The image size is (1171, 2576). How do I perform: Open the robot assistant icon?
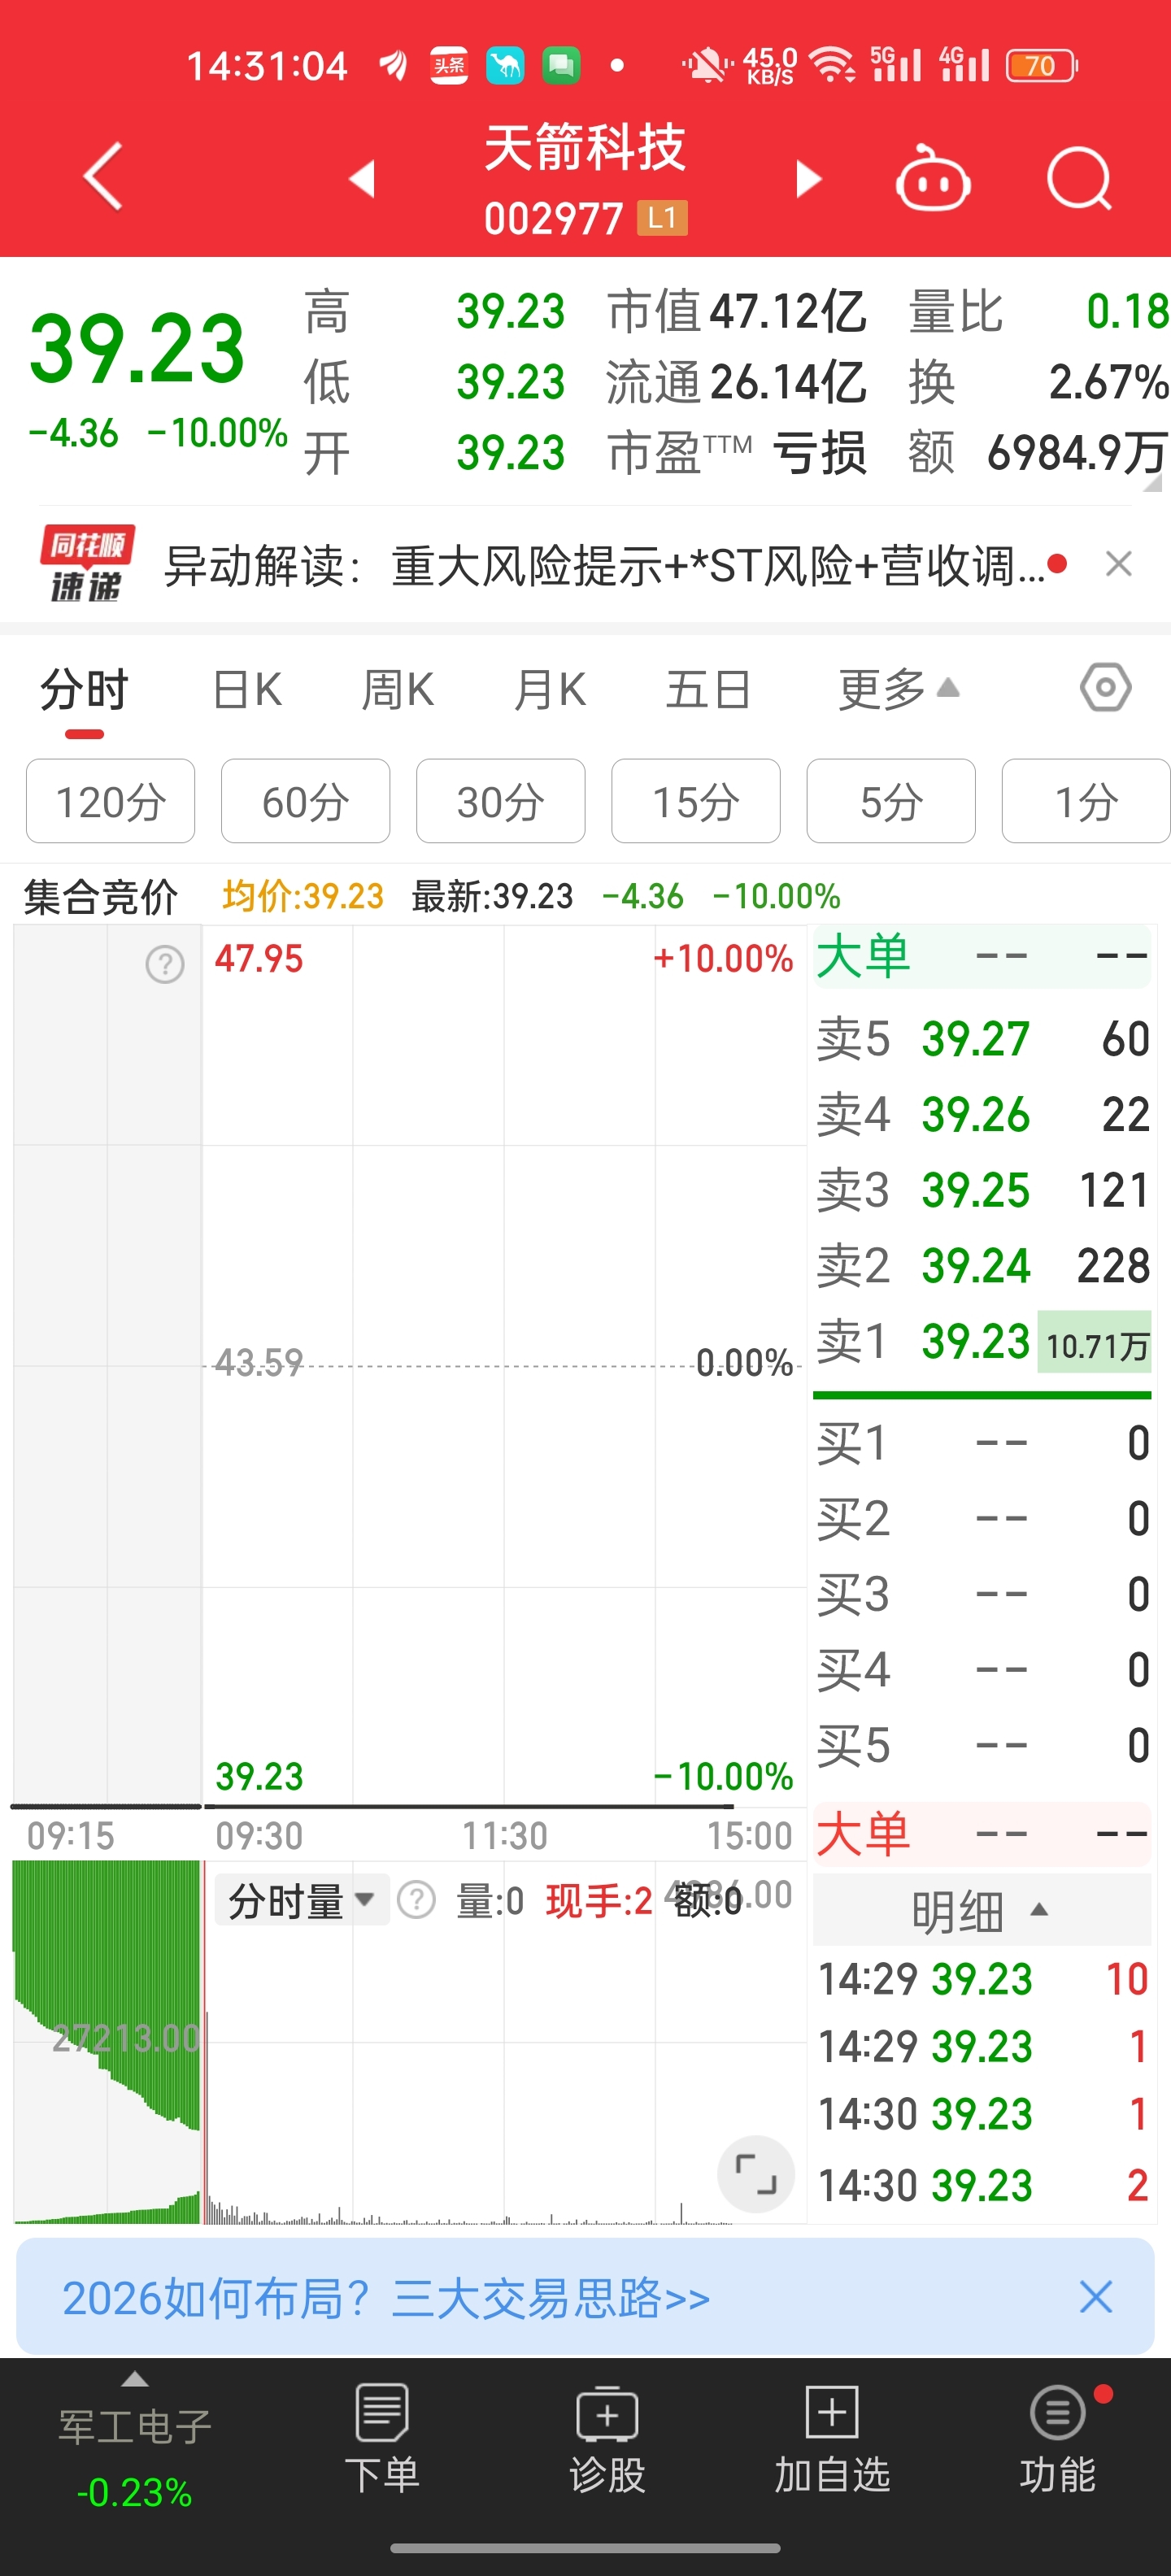[x=932, y=178]
